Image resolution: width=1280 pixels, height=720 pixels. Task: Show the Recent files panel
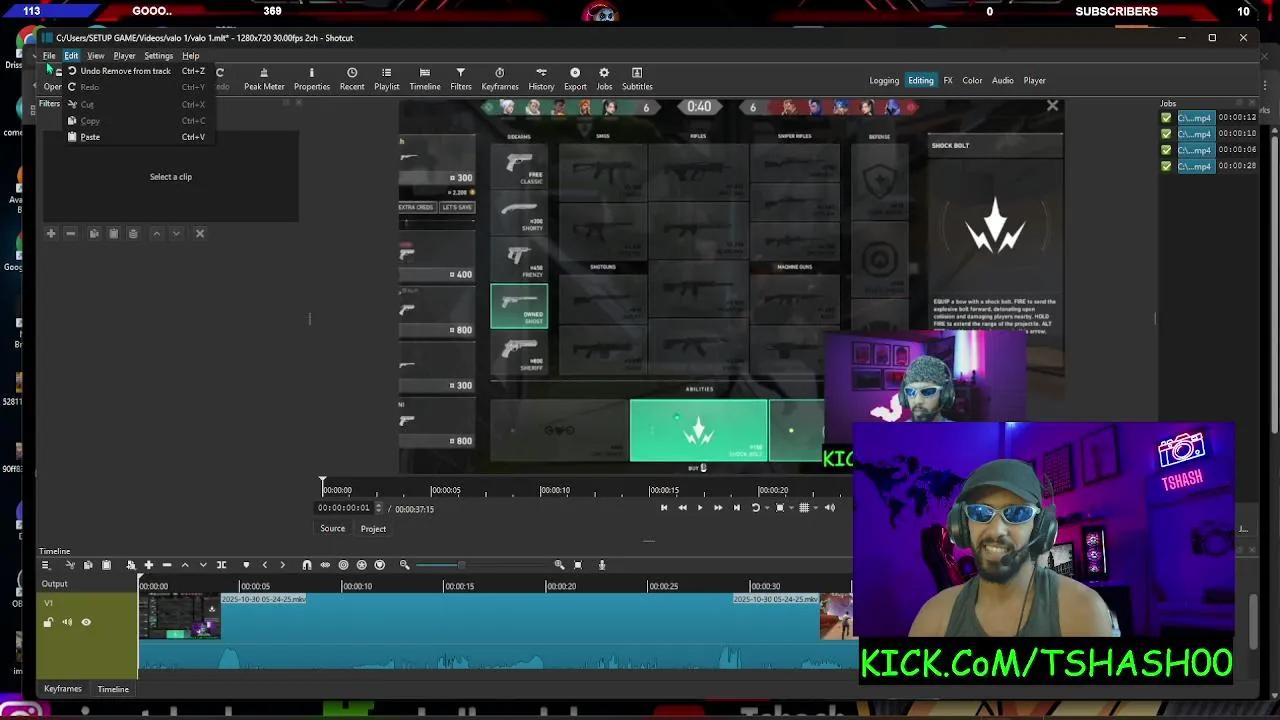point(352,79)
